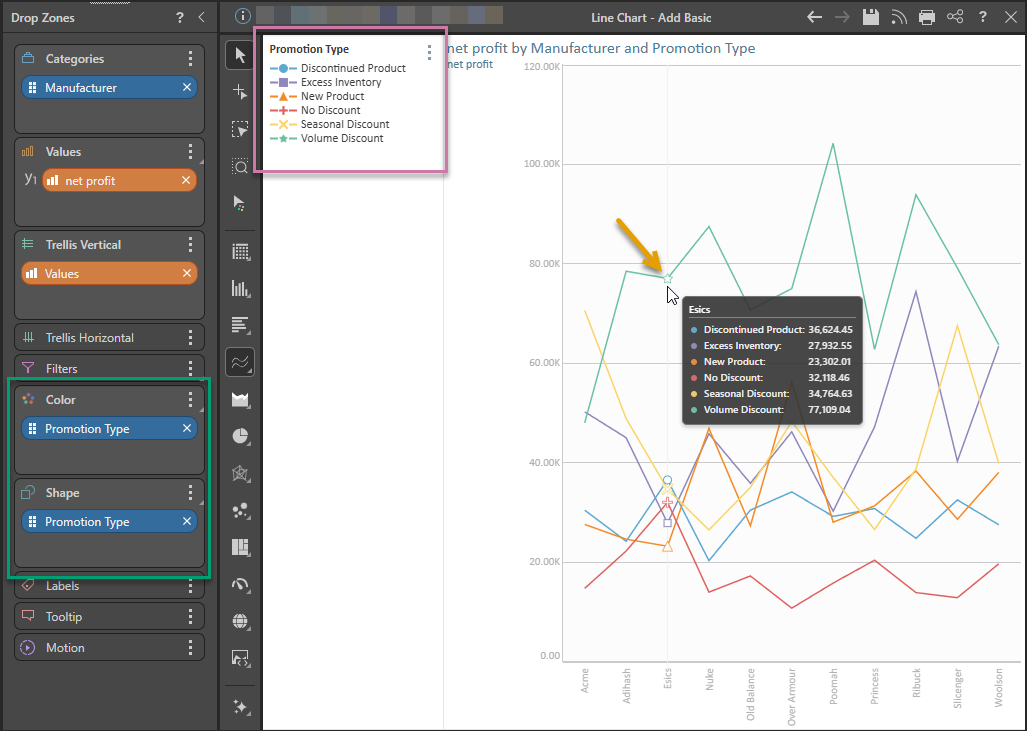
Task: Select the area chart icon
Action: tap(240, 399)
